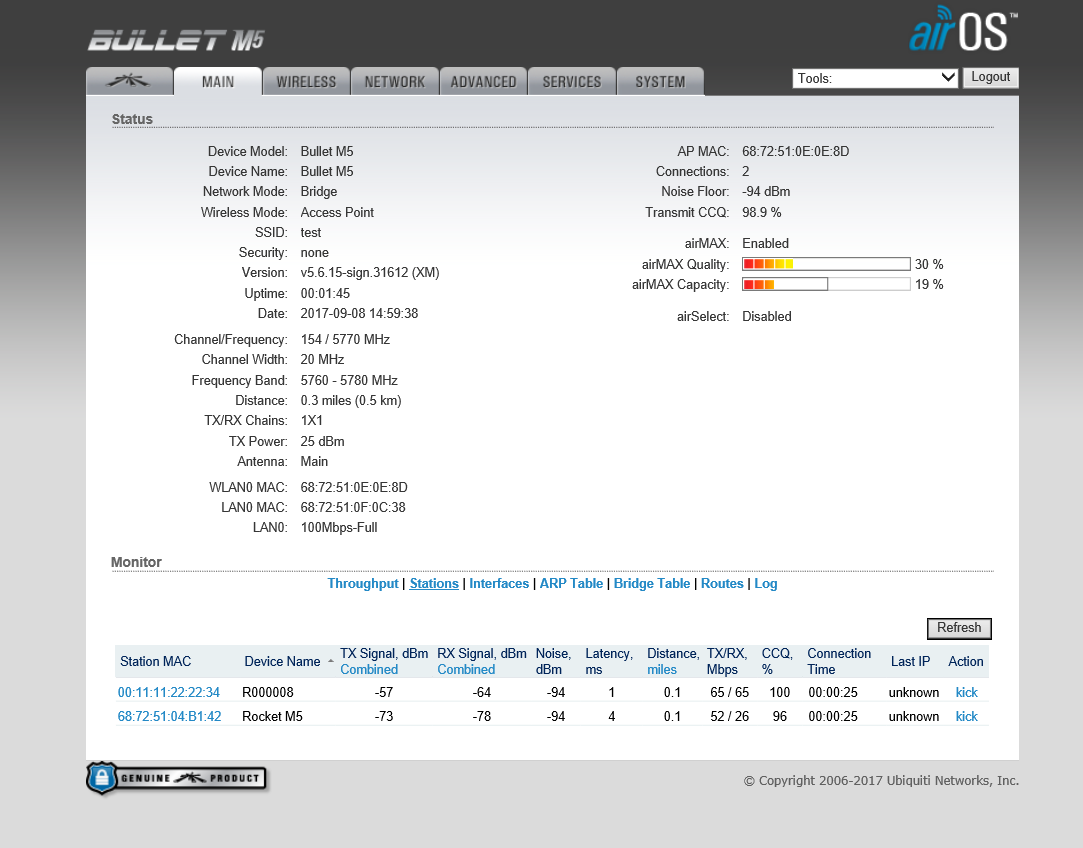
Task: Click LAN0 MAC value 68:72:51:0F:0C:38
Action: click(353, 507)
